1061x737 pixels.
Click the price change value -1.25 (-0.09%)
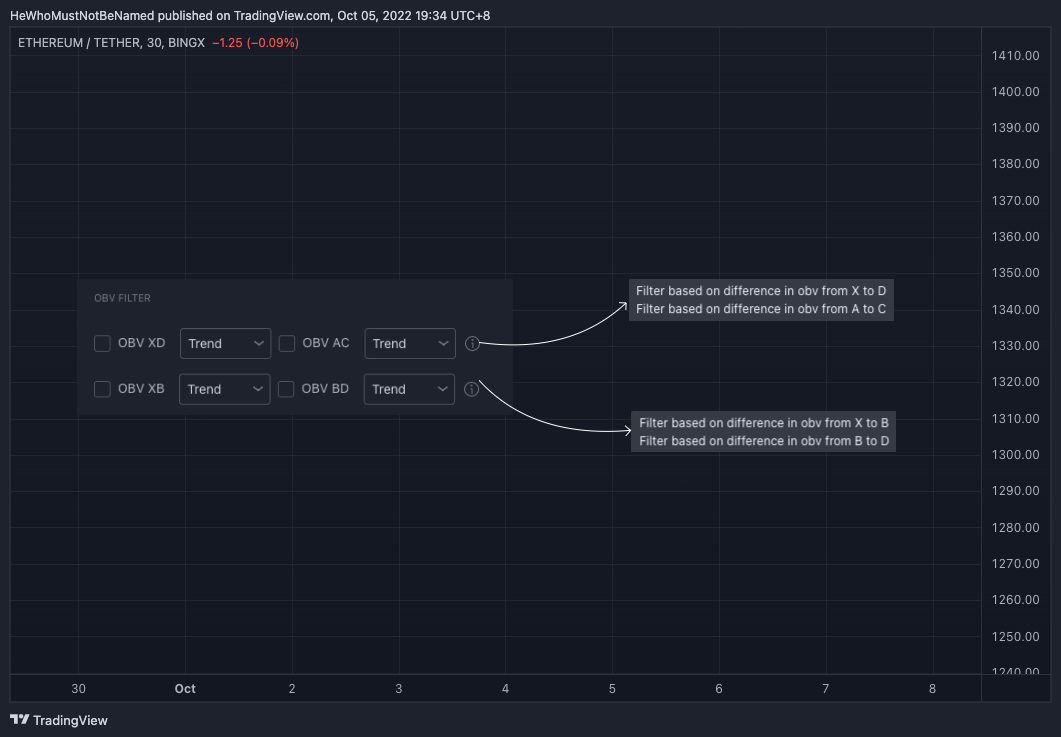[x=255, y=43]
